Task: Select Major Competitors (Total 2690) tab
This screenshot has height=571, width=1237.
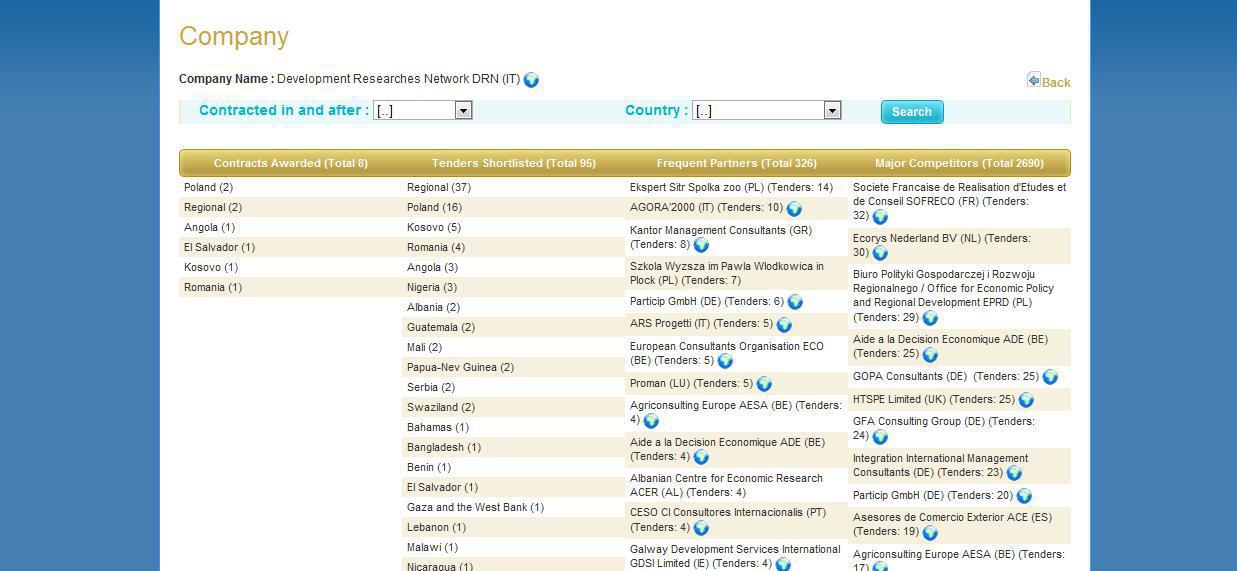Action: tap(959, 163)
